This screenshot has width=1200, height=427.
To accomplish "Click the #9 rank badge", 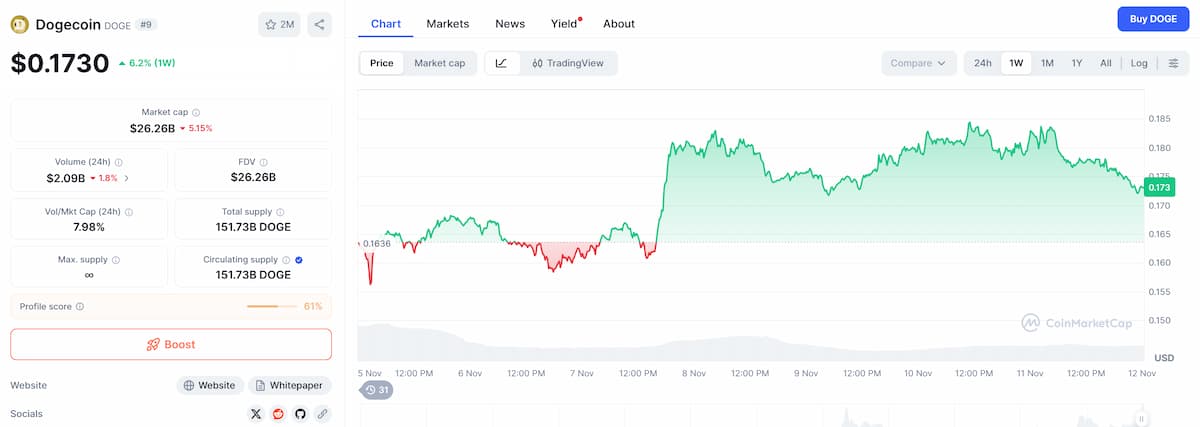I will coord(144,25).
